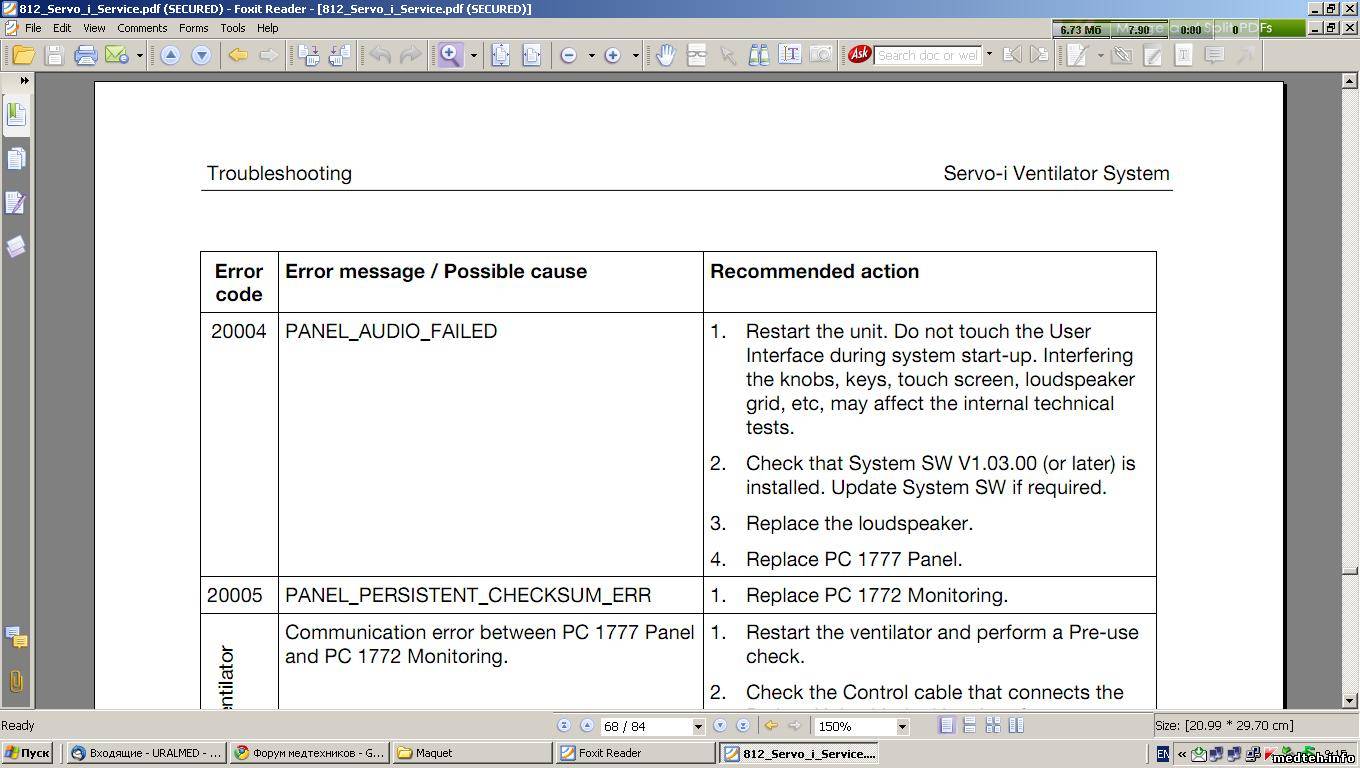Enable single page layout in status bar
The height and width of the screenshot is (768, 1360).
tap(946, 726)
